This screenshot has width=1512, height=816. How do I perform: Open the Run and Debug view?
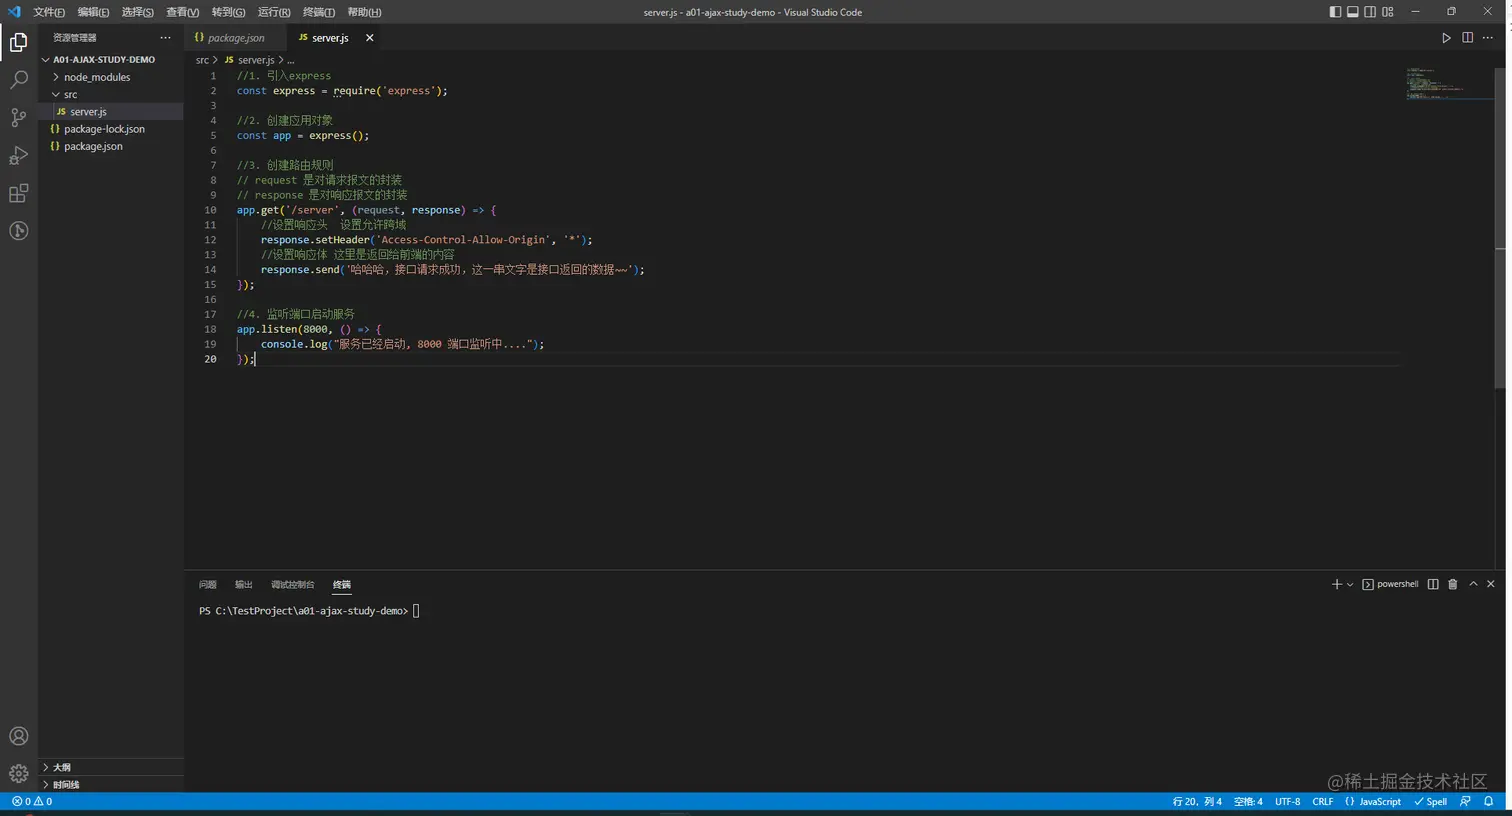tap(18, 155)
